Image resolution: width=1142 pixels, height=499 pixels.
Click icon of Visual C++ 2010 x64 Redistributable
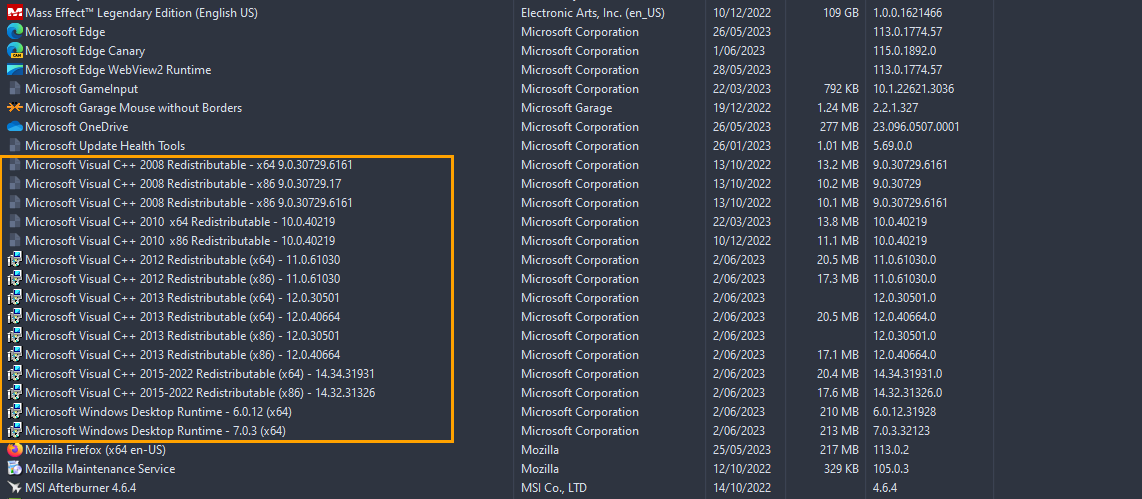click(x=15, y=221)
